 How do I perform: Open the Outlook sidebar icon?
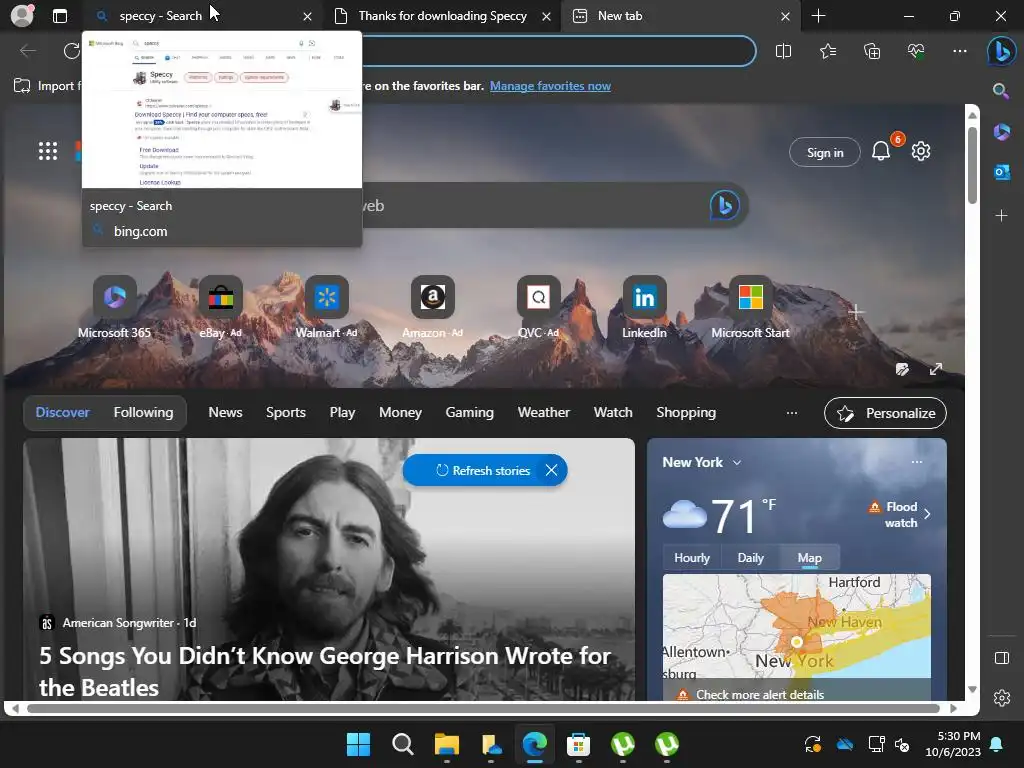pos(1001,172)
